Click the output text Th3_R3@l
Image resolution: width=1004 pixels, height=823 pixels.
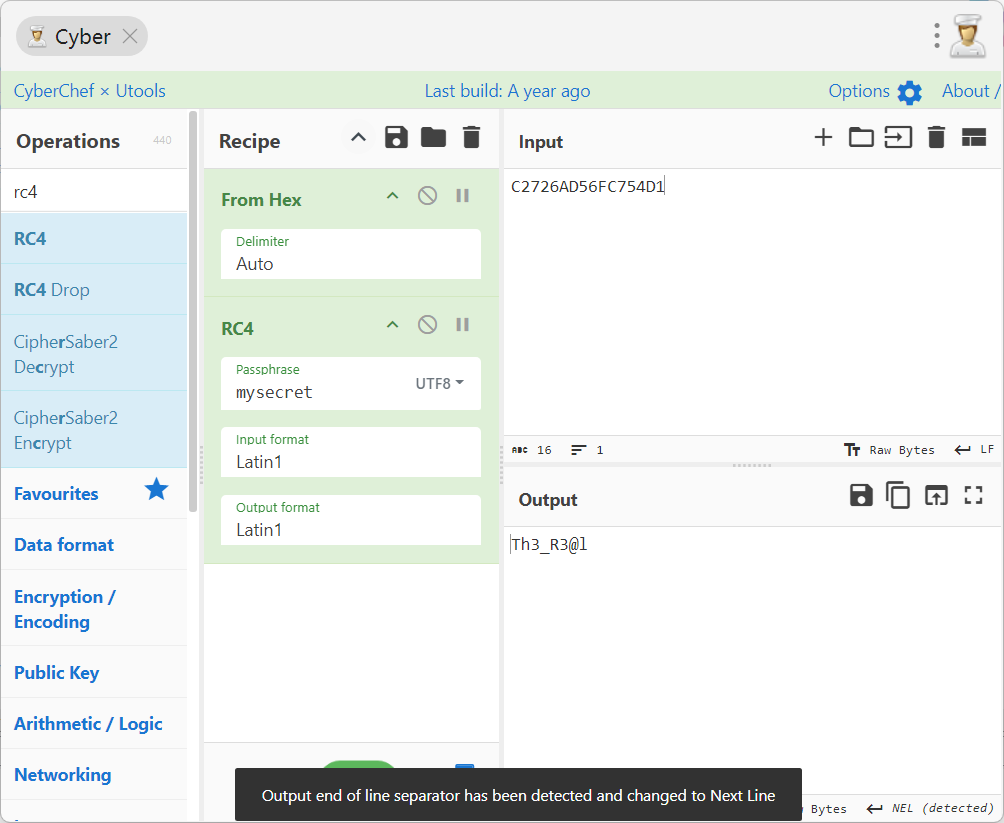[549, 544]
